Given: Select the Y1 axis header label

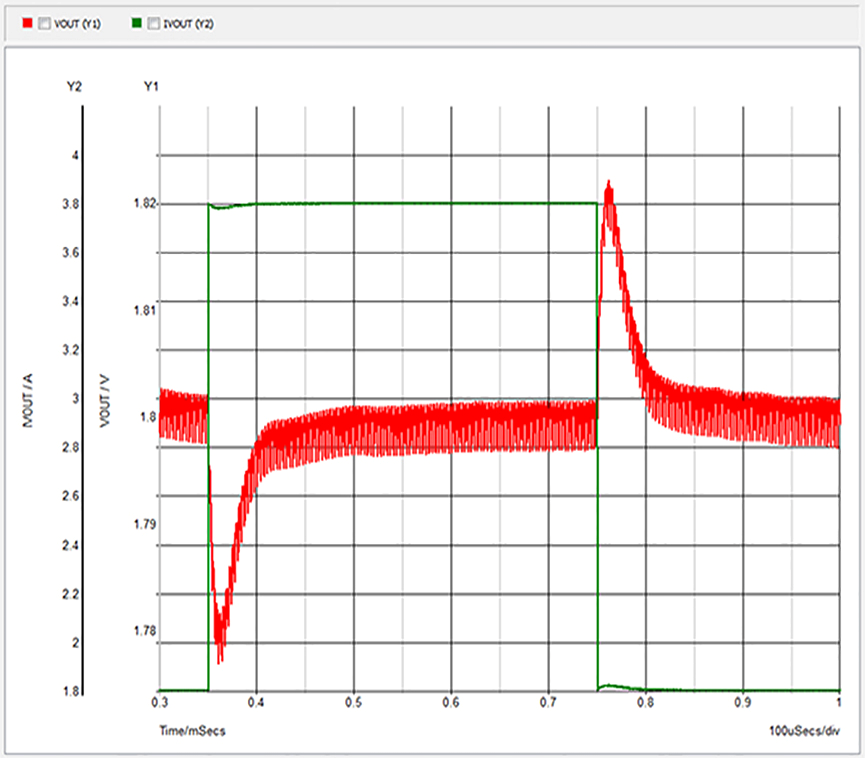Looking at the screenshot, I should pyautogui.click(x=151, y=86).
